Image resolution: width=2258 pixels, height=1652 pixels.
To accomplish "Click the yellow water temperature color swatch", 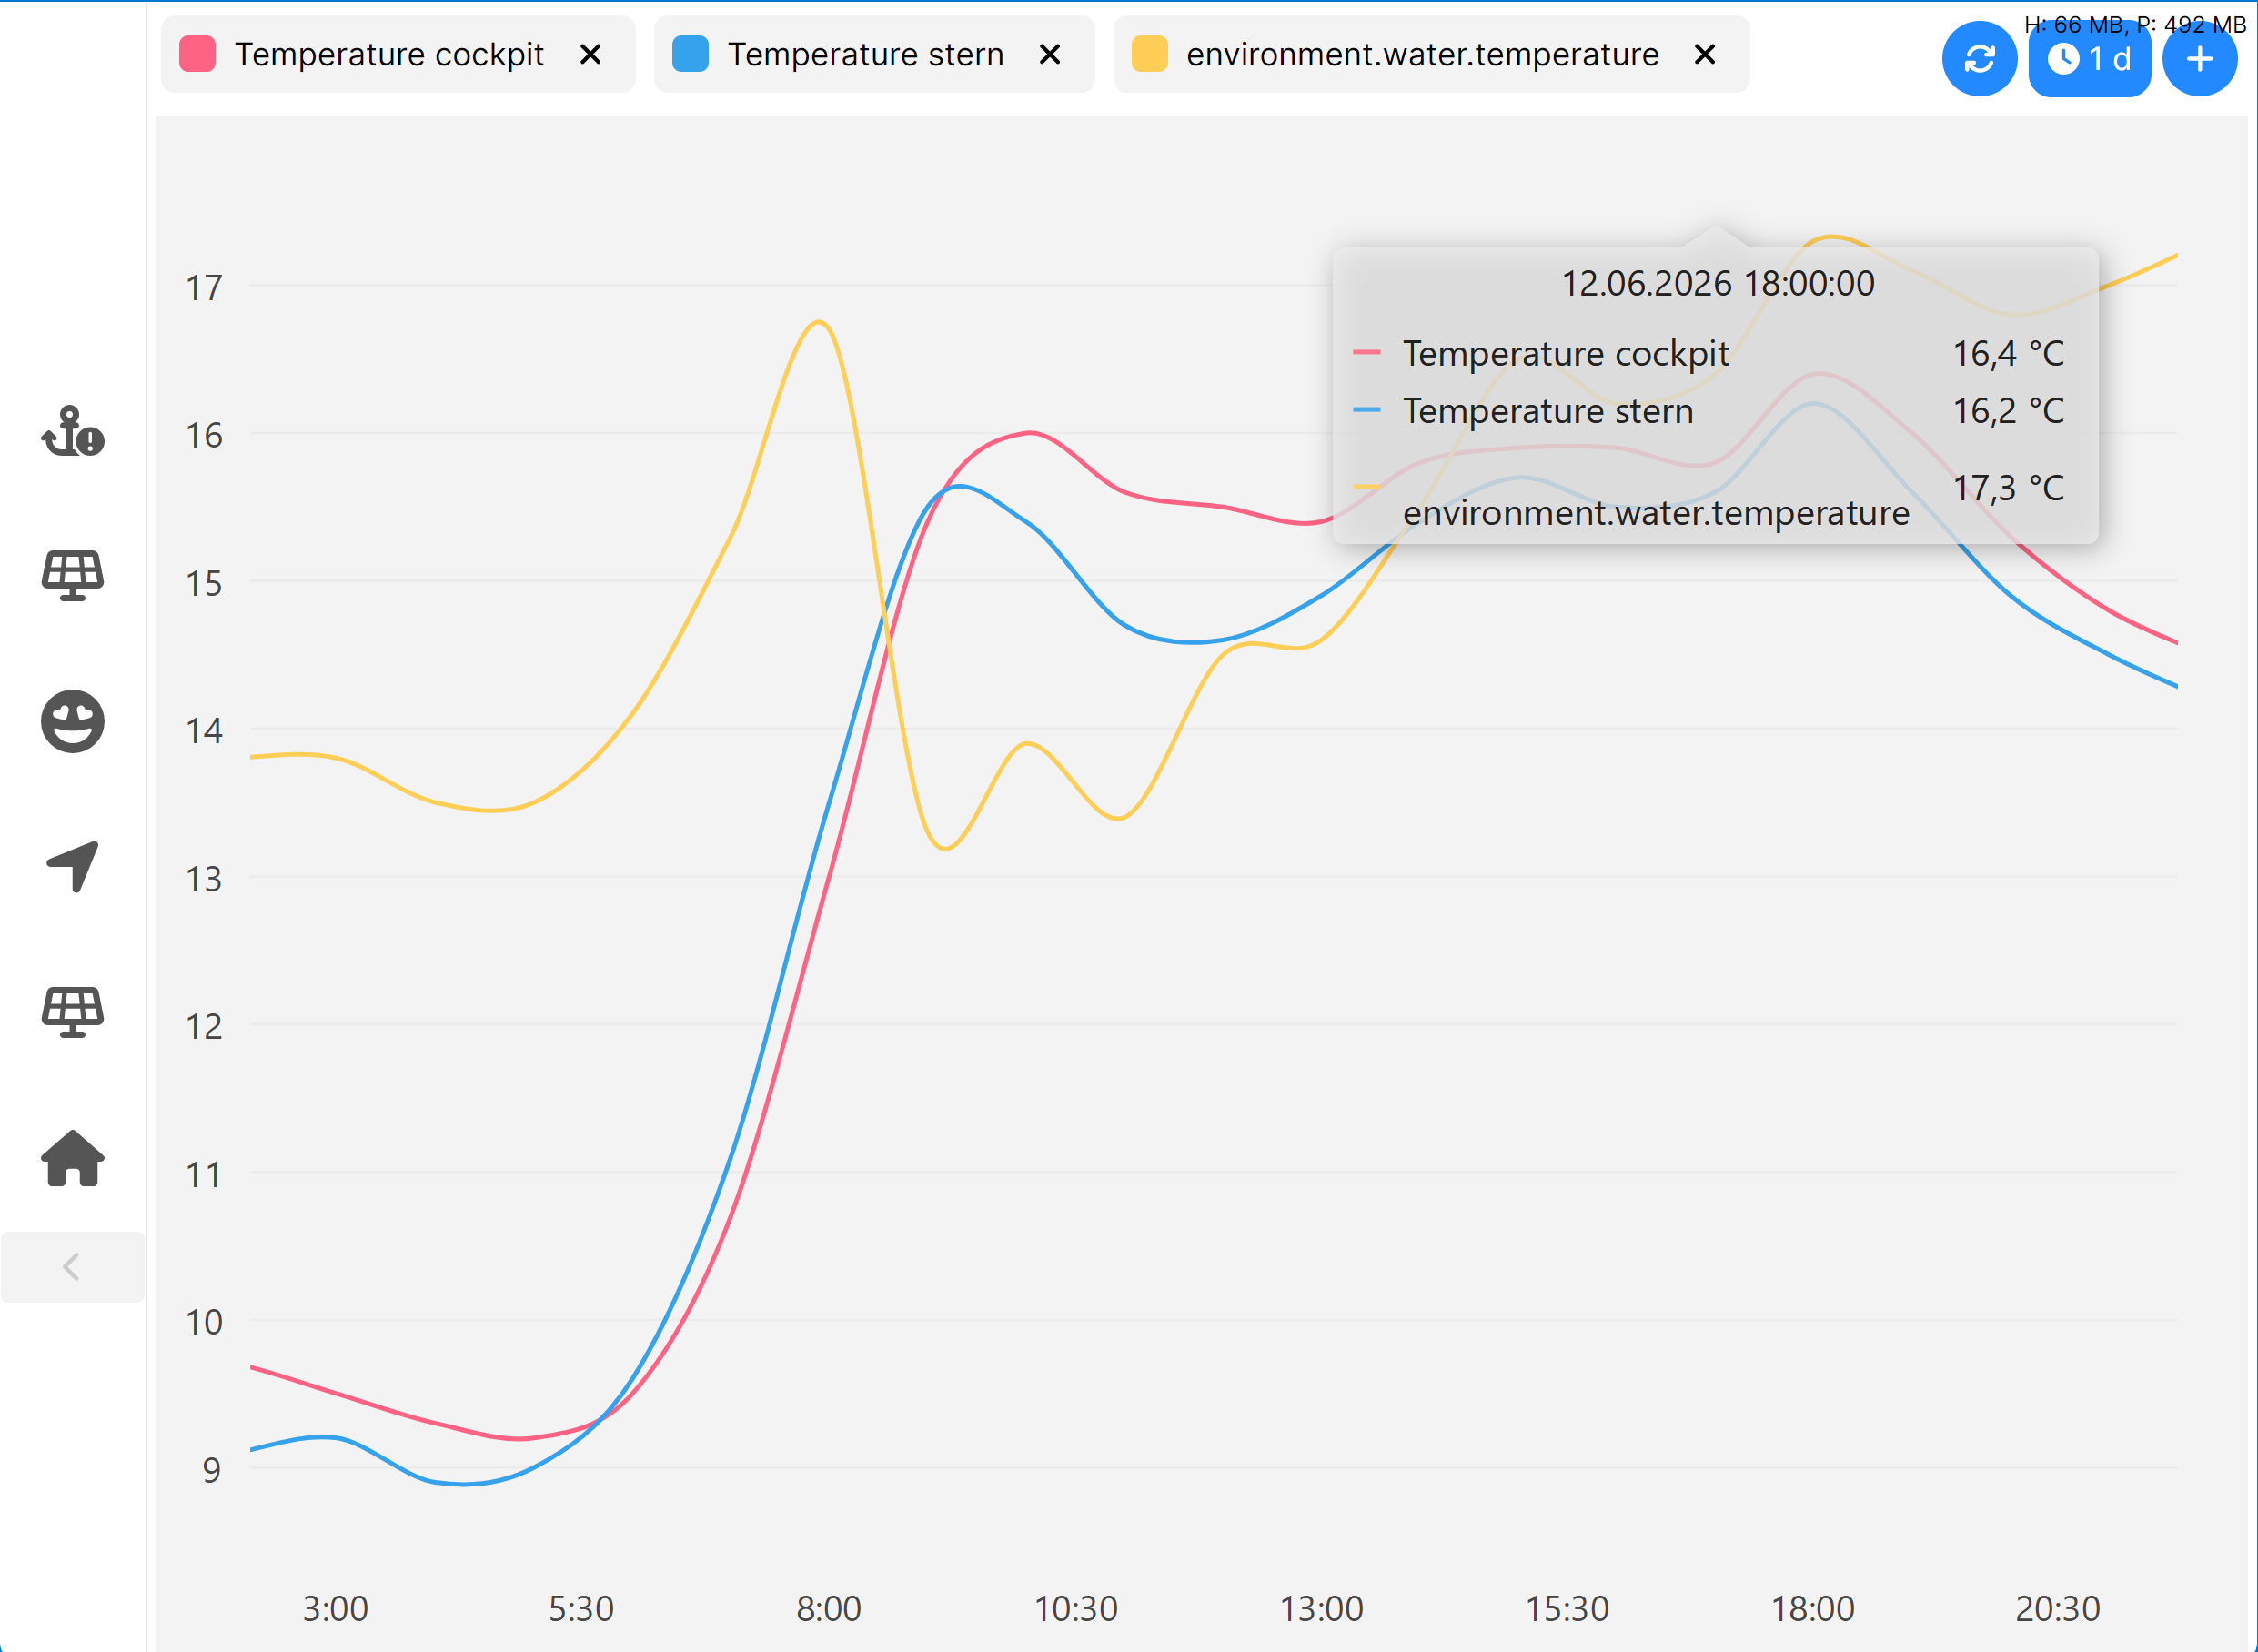I will coord(1149,54).
